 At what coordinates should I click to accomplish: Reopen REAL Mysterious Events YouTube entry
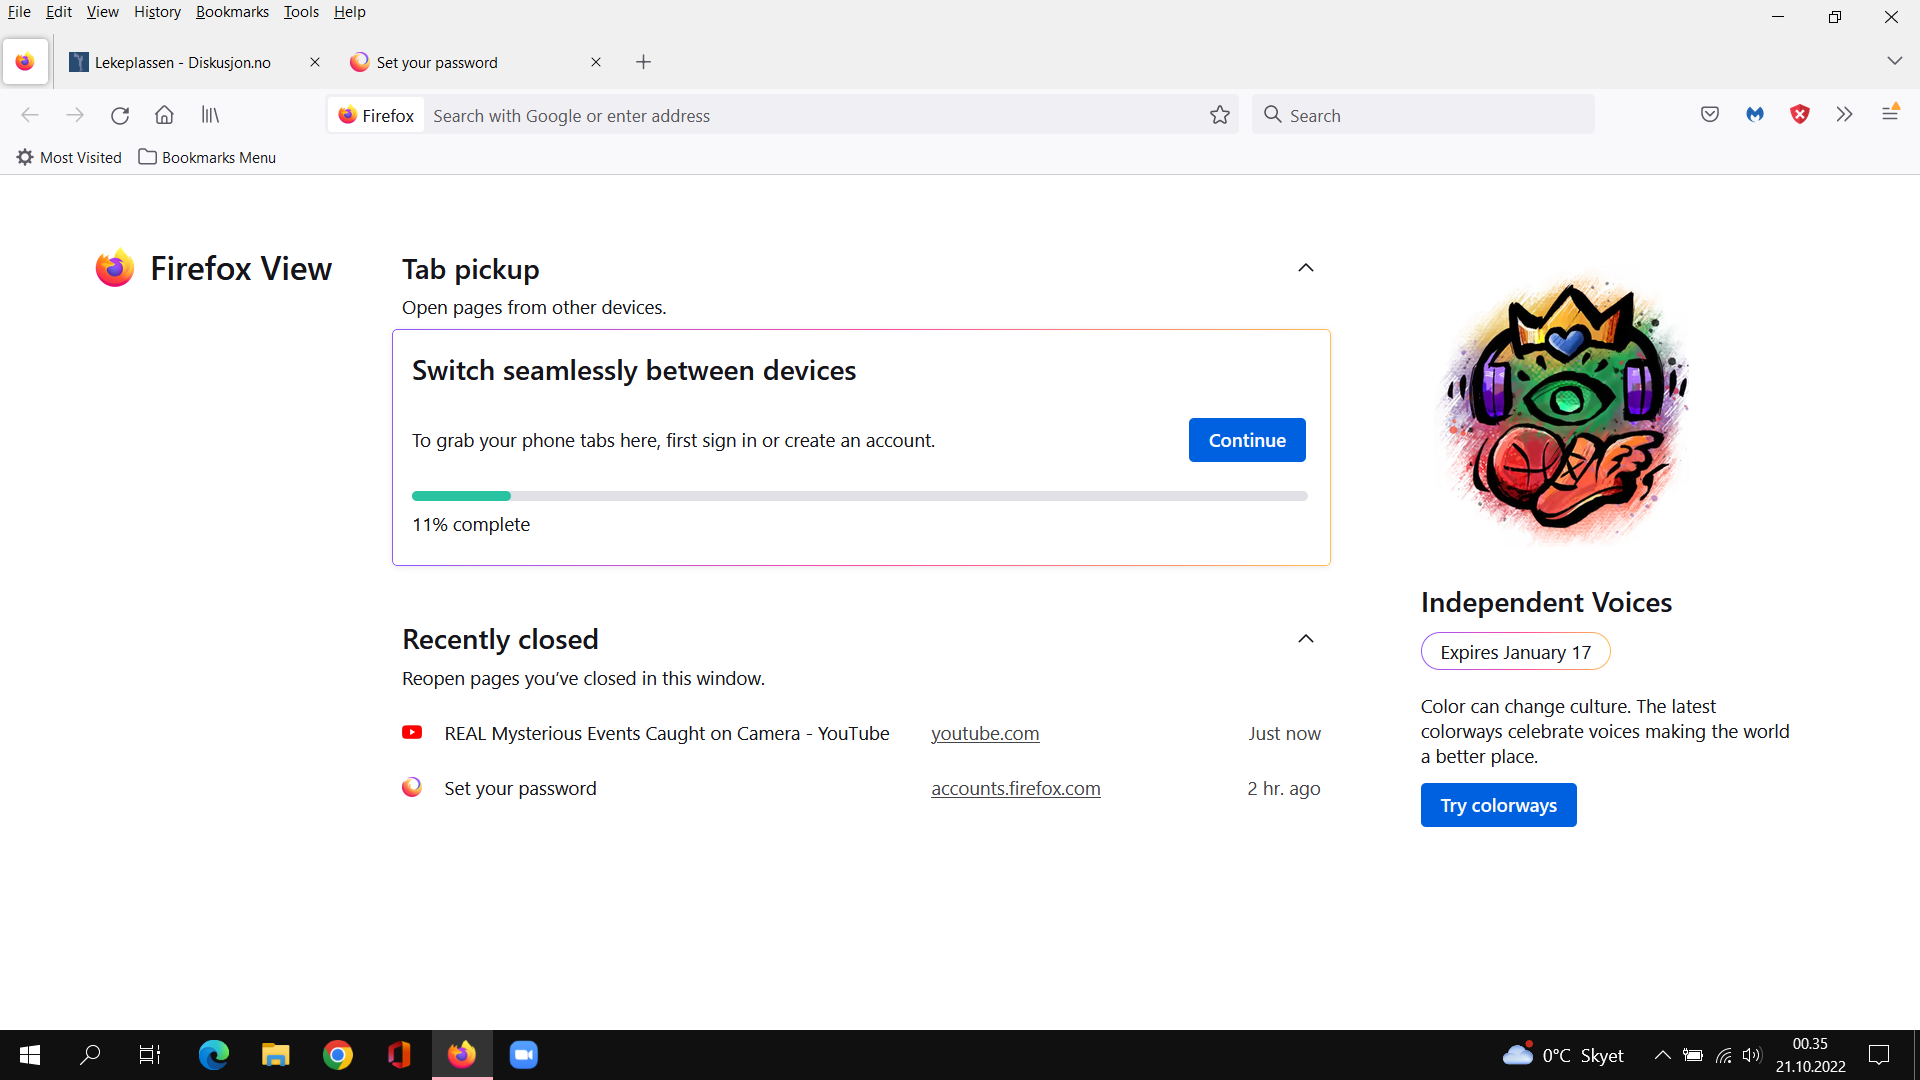coord(666,733)
